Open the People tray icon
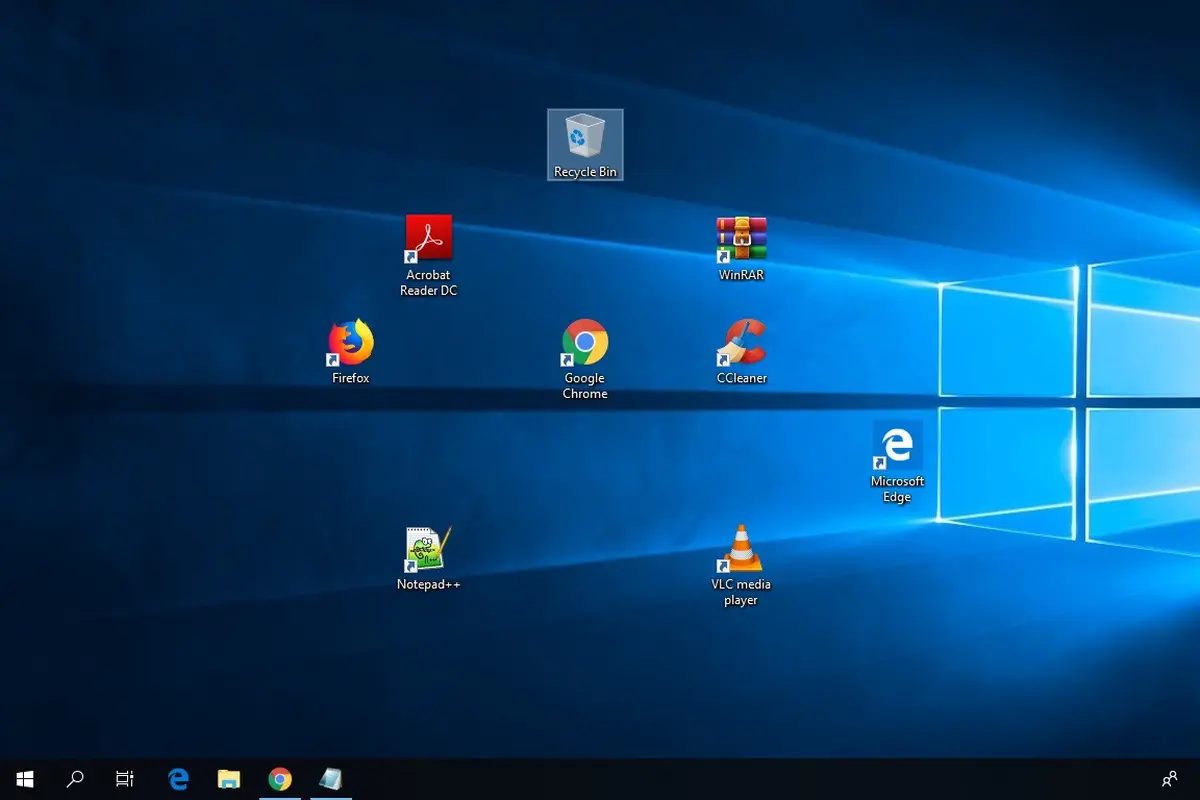1200x800 pixels. click(x=1169, y=779)
